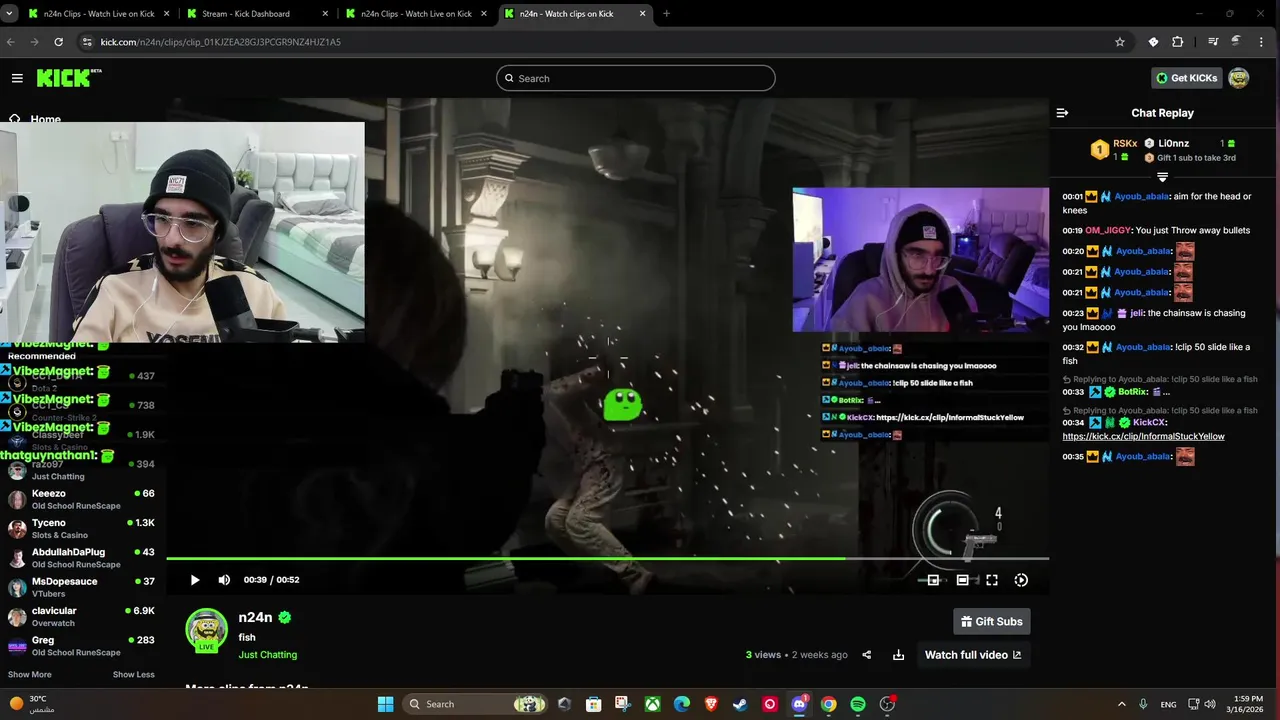Viewport: 1280px width, 720px height.
Task: Expand recommended list with Show More
Action: [30, 674]
